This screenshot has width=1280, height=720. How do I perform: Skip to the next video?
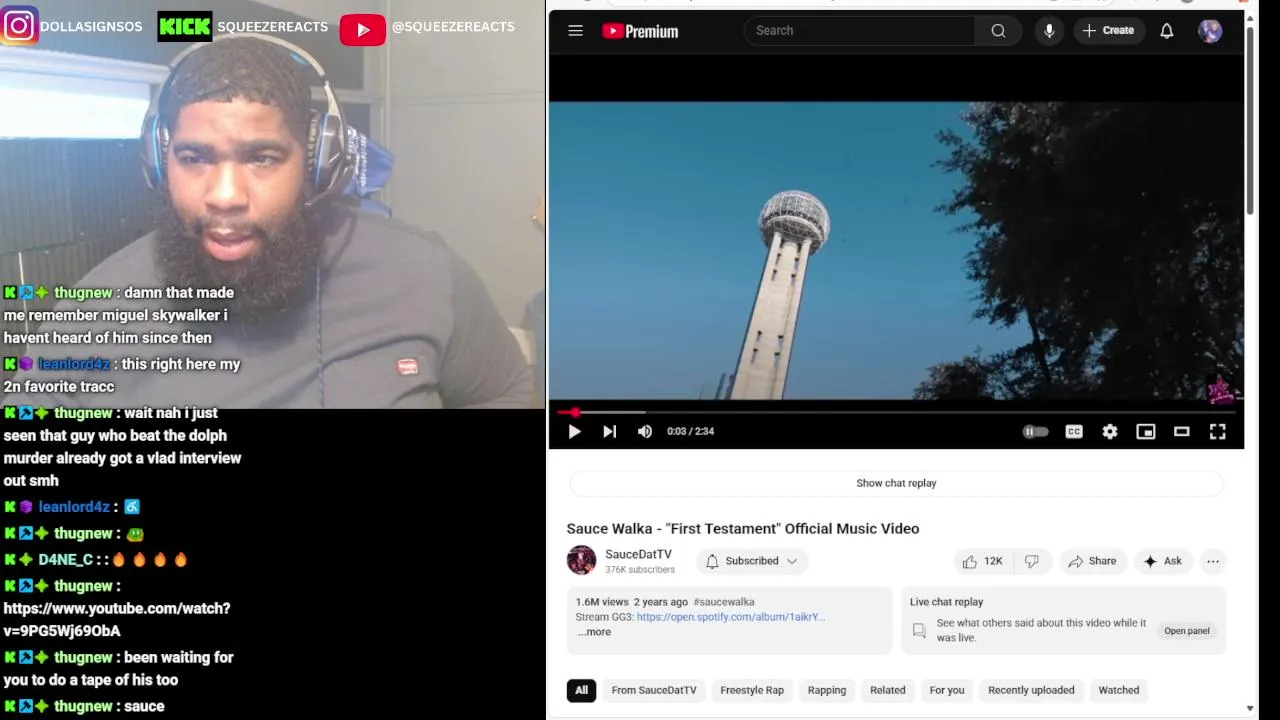click(609, 431)
